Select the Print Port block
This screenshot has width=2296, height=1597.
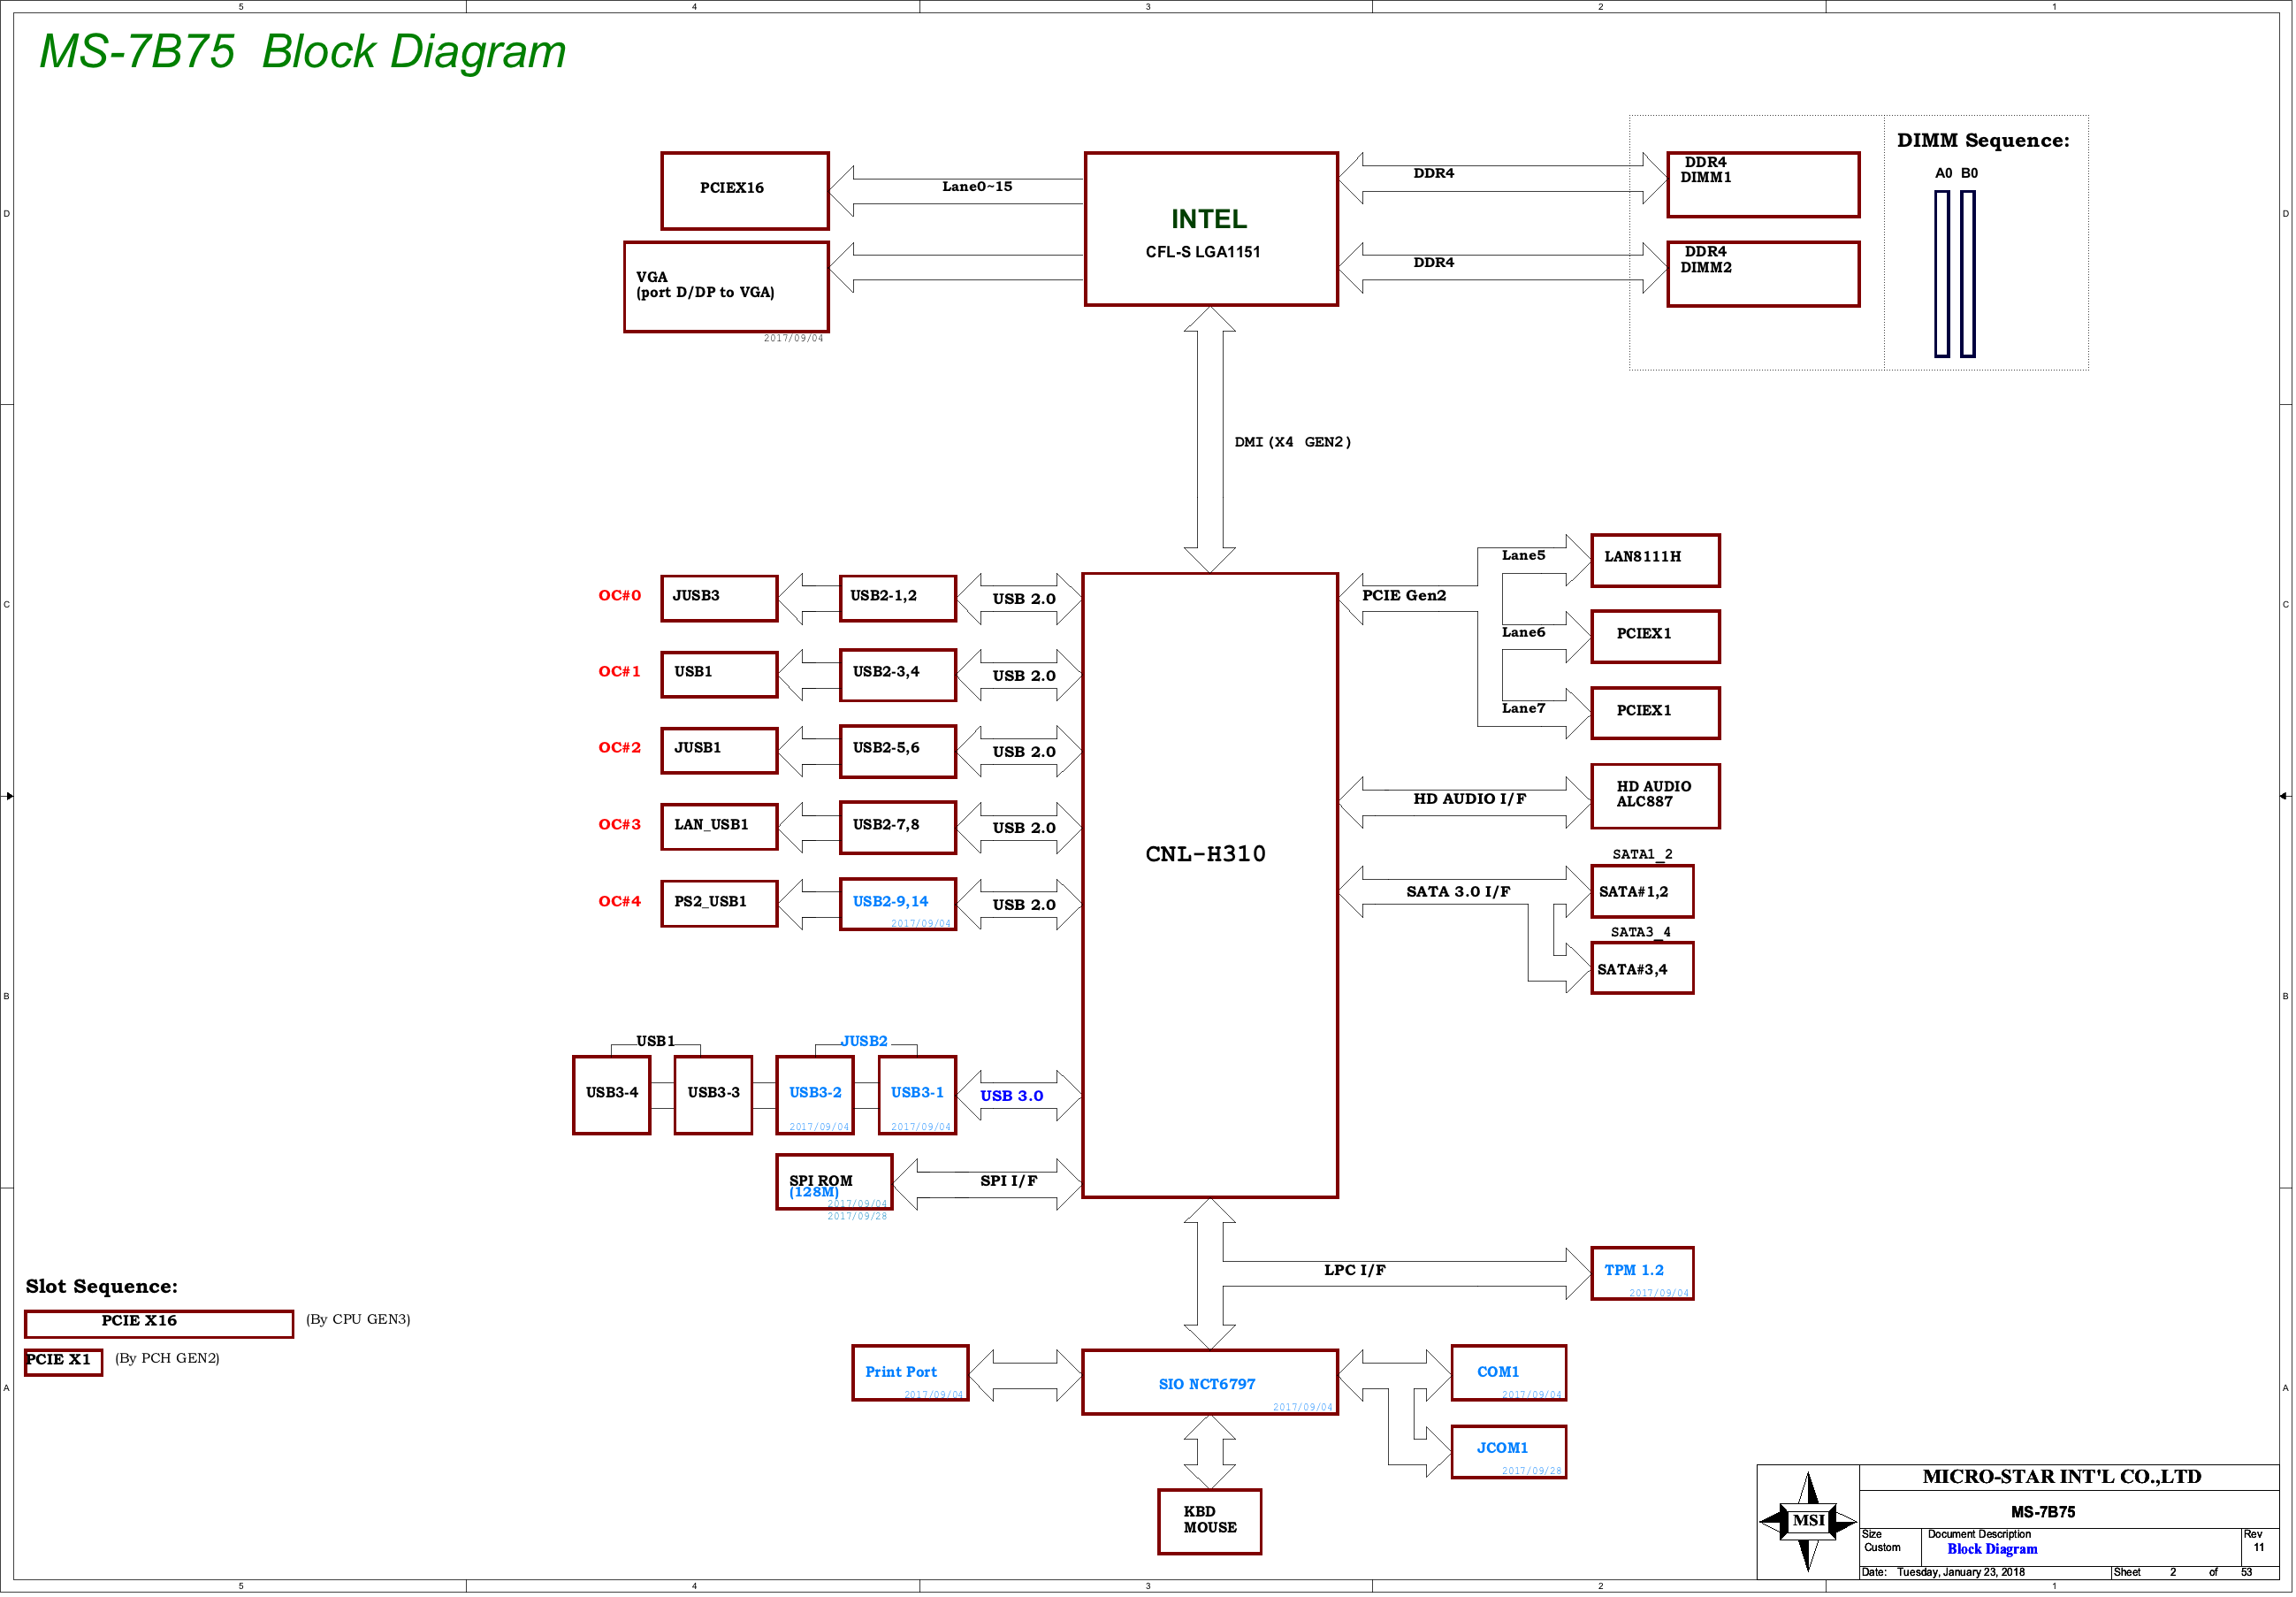coord(910,1373)
